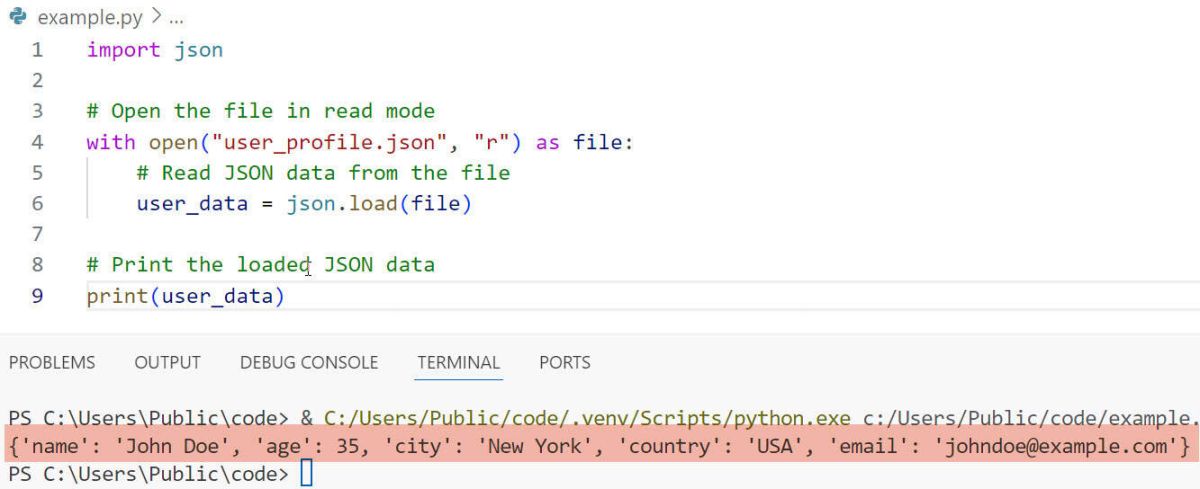
Task: Click the '# Open the file in read mode' comment
Action: coord(261,111)
